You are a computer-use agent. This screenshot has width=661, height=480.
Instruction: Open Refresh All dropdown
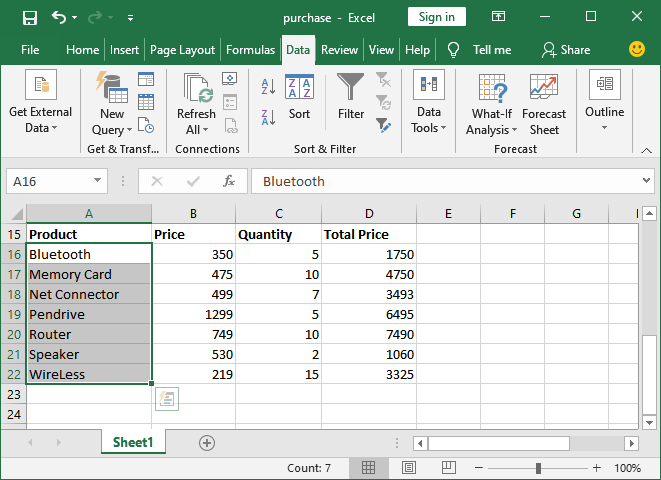click(x=196, y=104)
